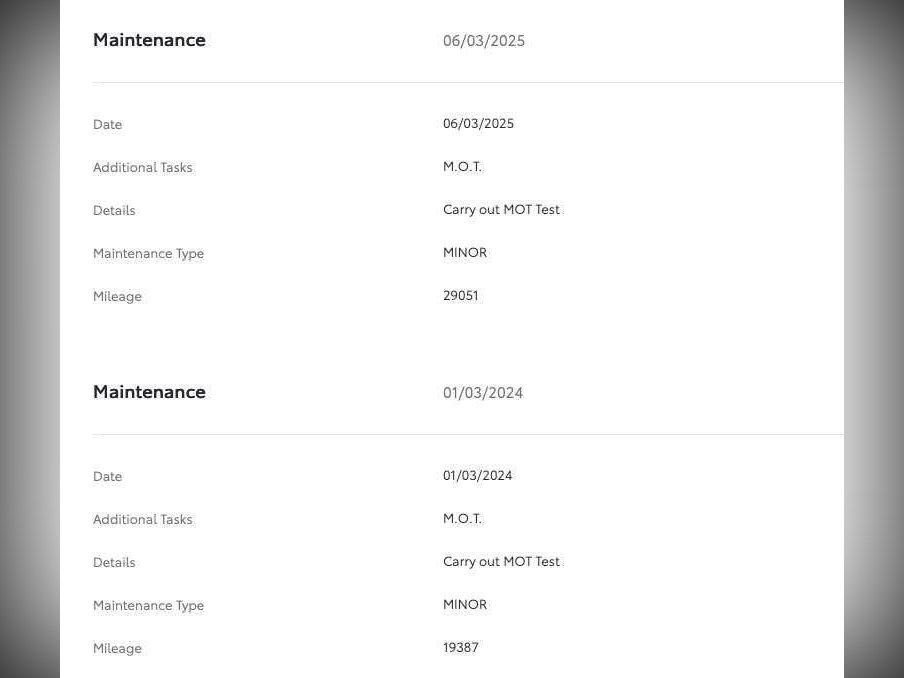Select the 01/03/2024 header date
This screenshot has height=678, width=904.
[x=483, y=393]
